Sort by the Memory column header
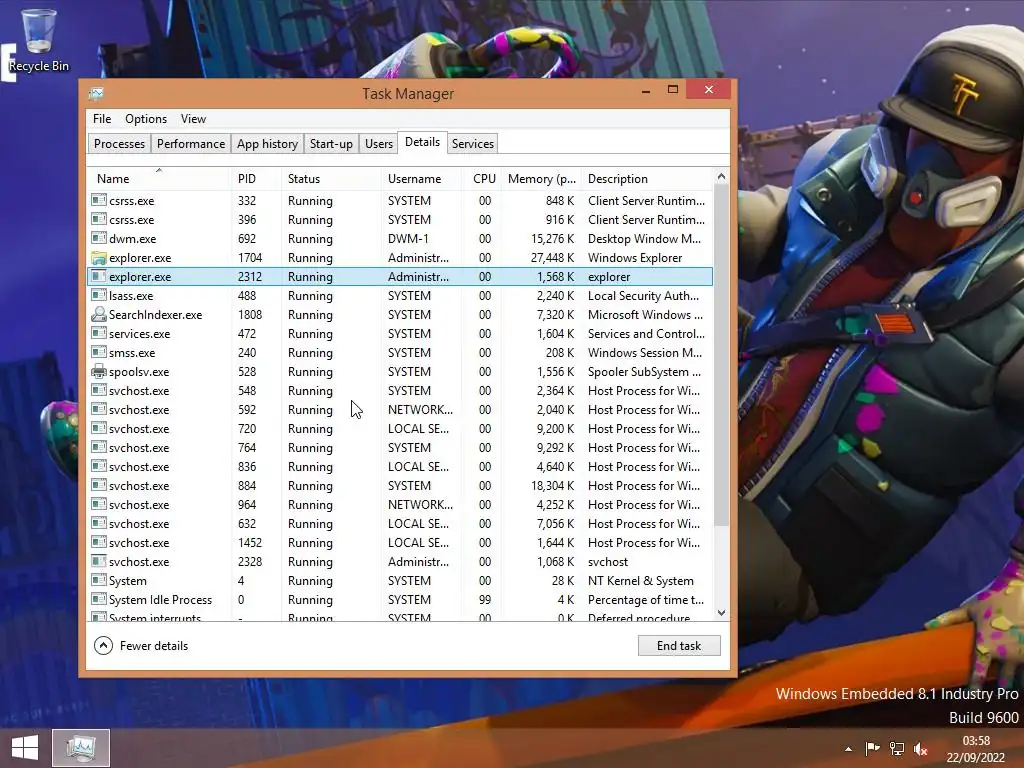The height and width of the screenshot is (768, 1024). coord(541,179)
